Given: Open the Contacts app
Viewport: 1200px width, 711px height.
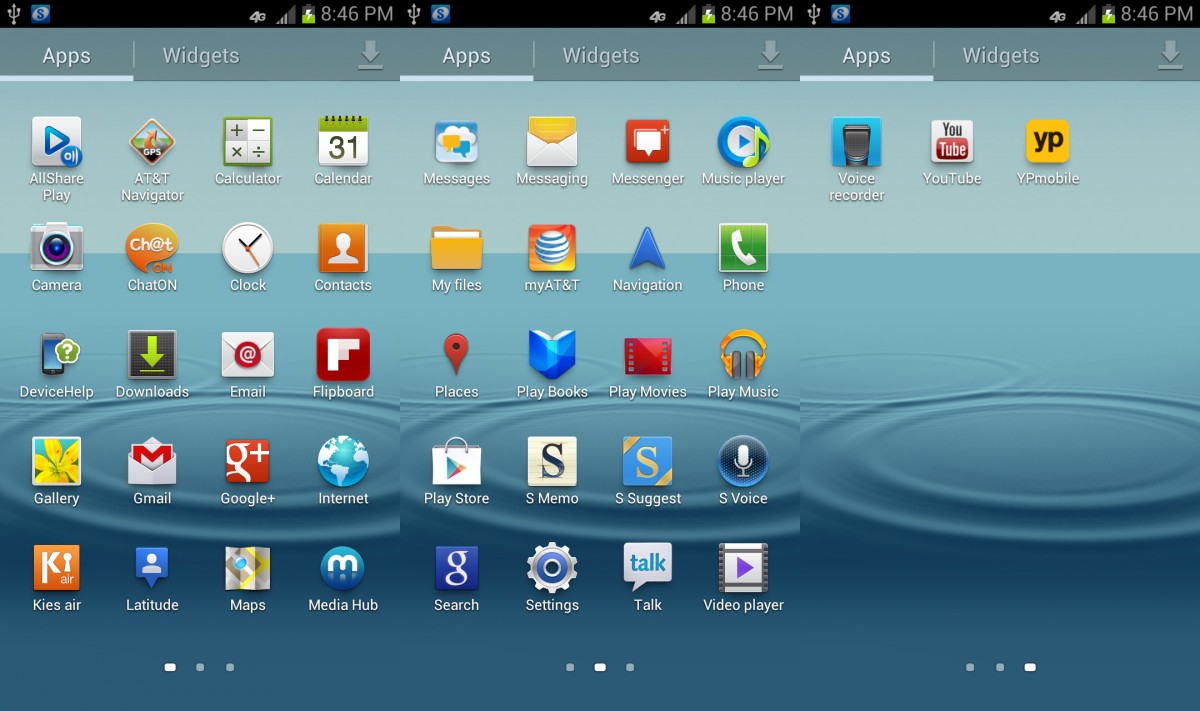Looking at the screenshot, I should (343, 248).
